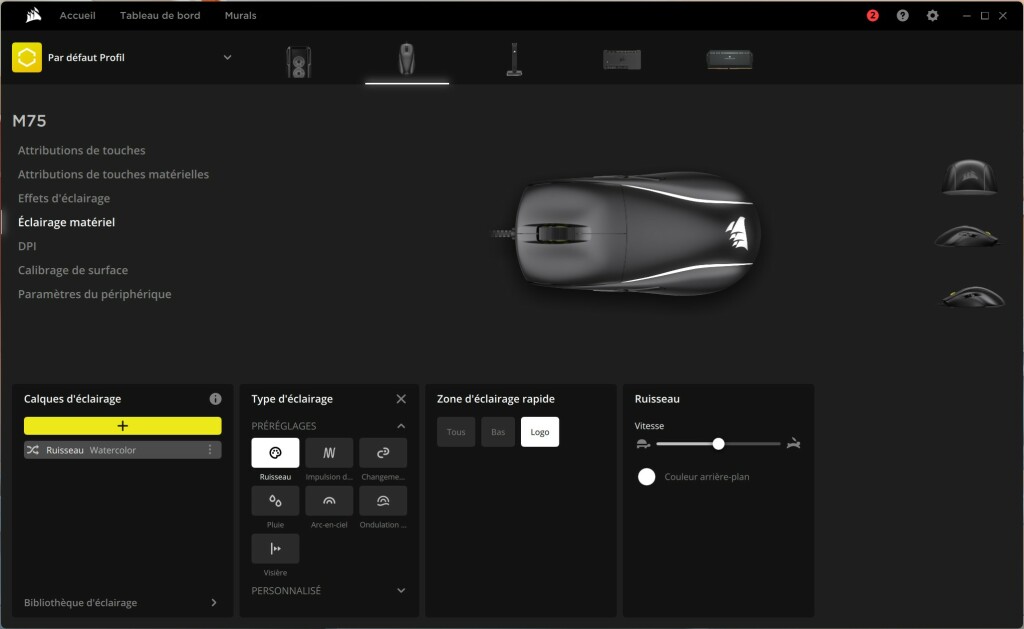Screen dimensions: 1024x629
Task: Select the Ruisseau lighting effect preset
Action: pos(274,452)
